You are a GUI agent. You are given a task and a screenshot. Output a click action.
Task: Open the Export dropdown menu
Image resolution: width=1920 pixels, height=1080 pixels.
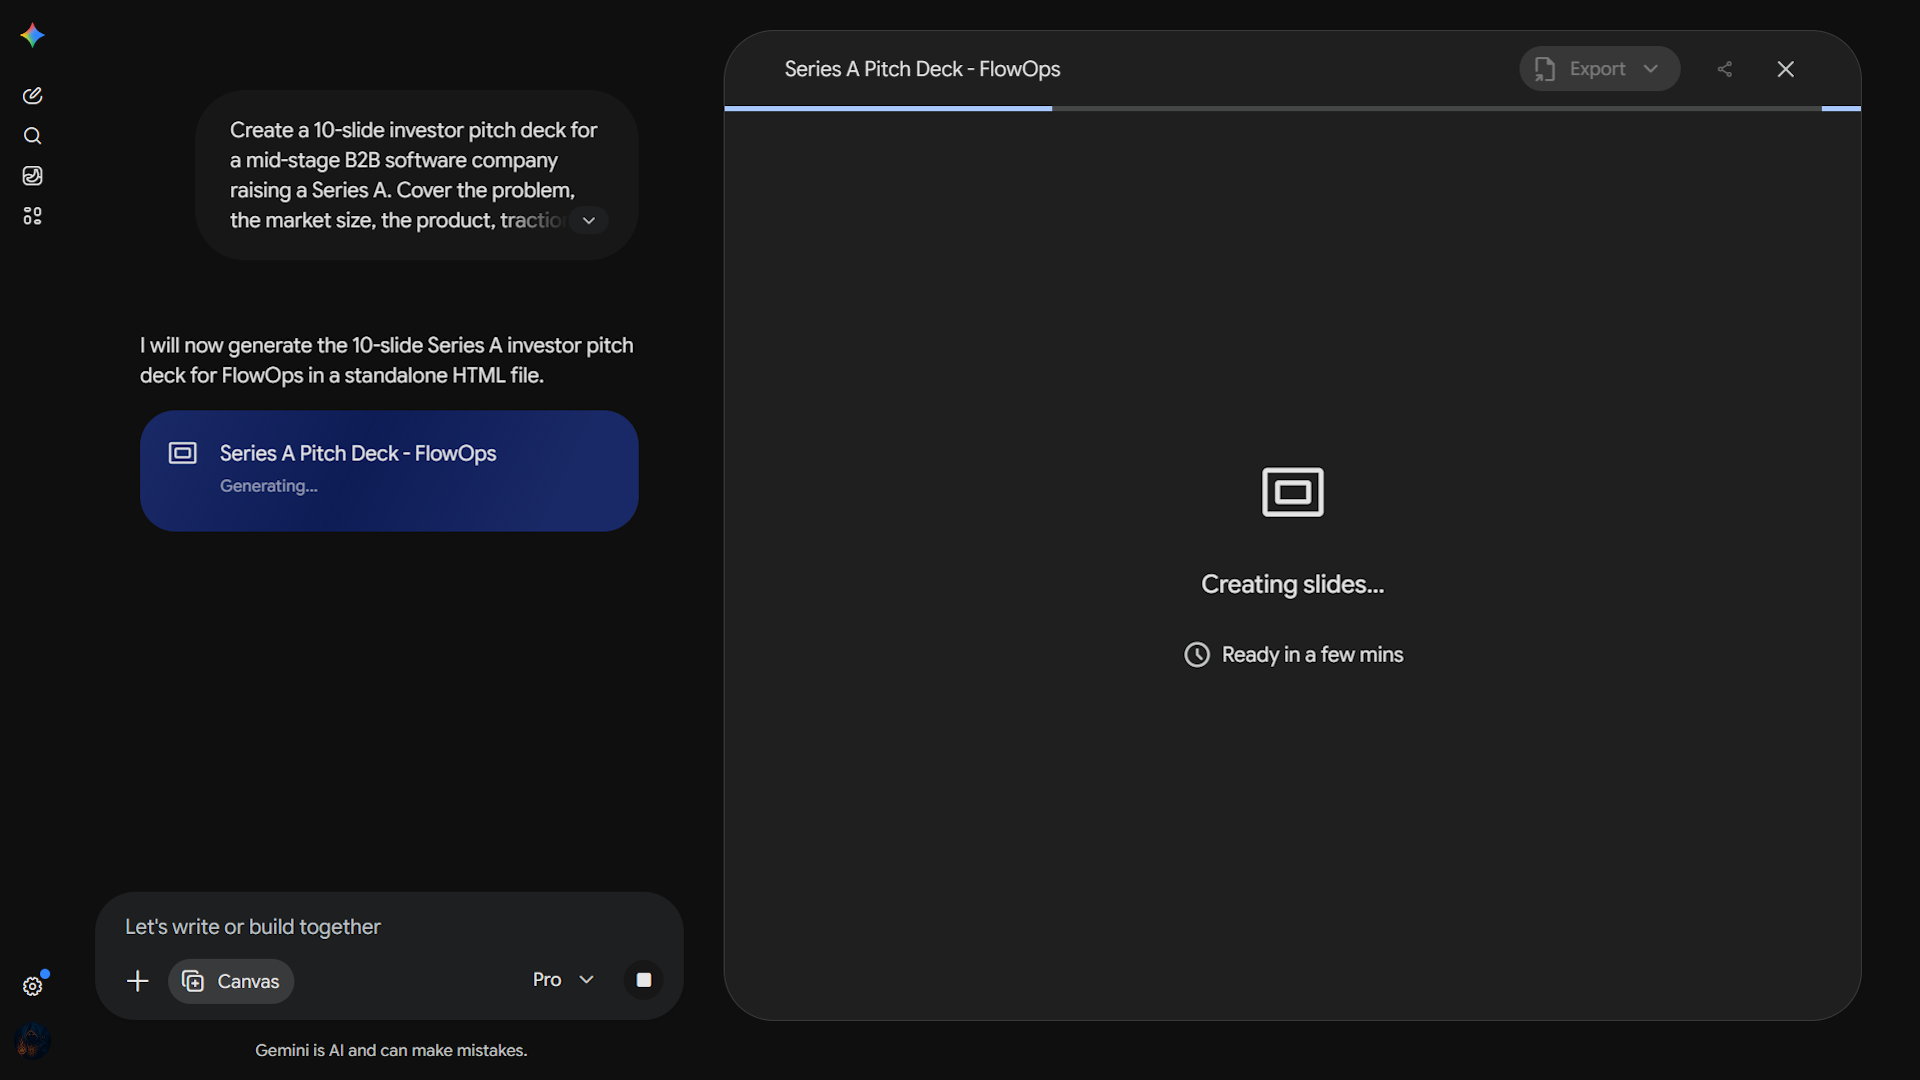coord(1599,69)
